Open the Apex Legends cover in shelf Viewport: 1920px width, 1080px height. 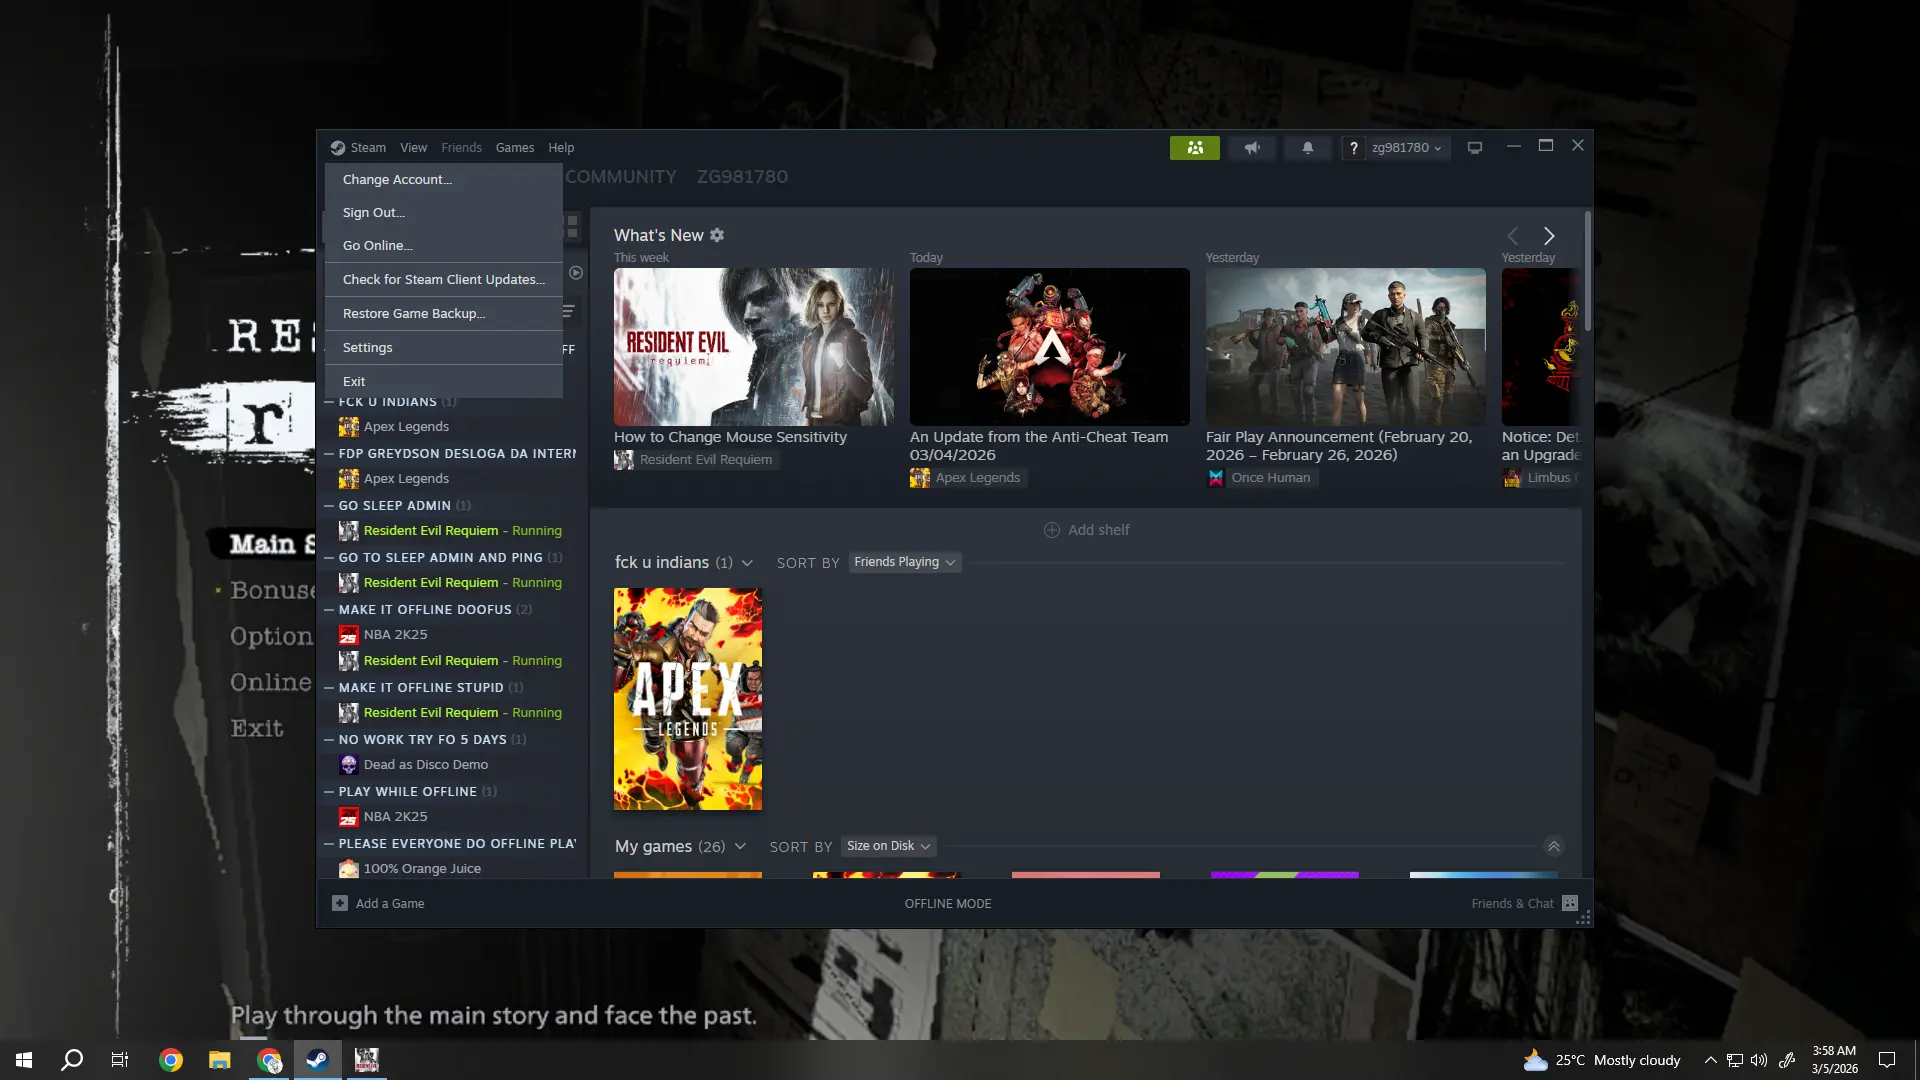coord(688,699)
